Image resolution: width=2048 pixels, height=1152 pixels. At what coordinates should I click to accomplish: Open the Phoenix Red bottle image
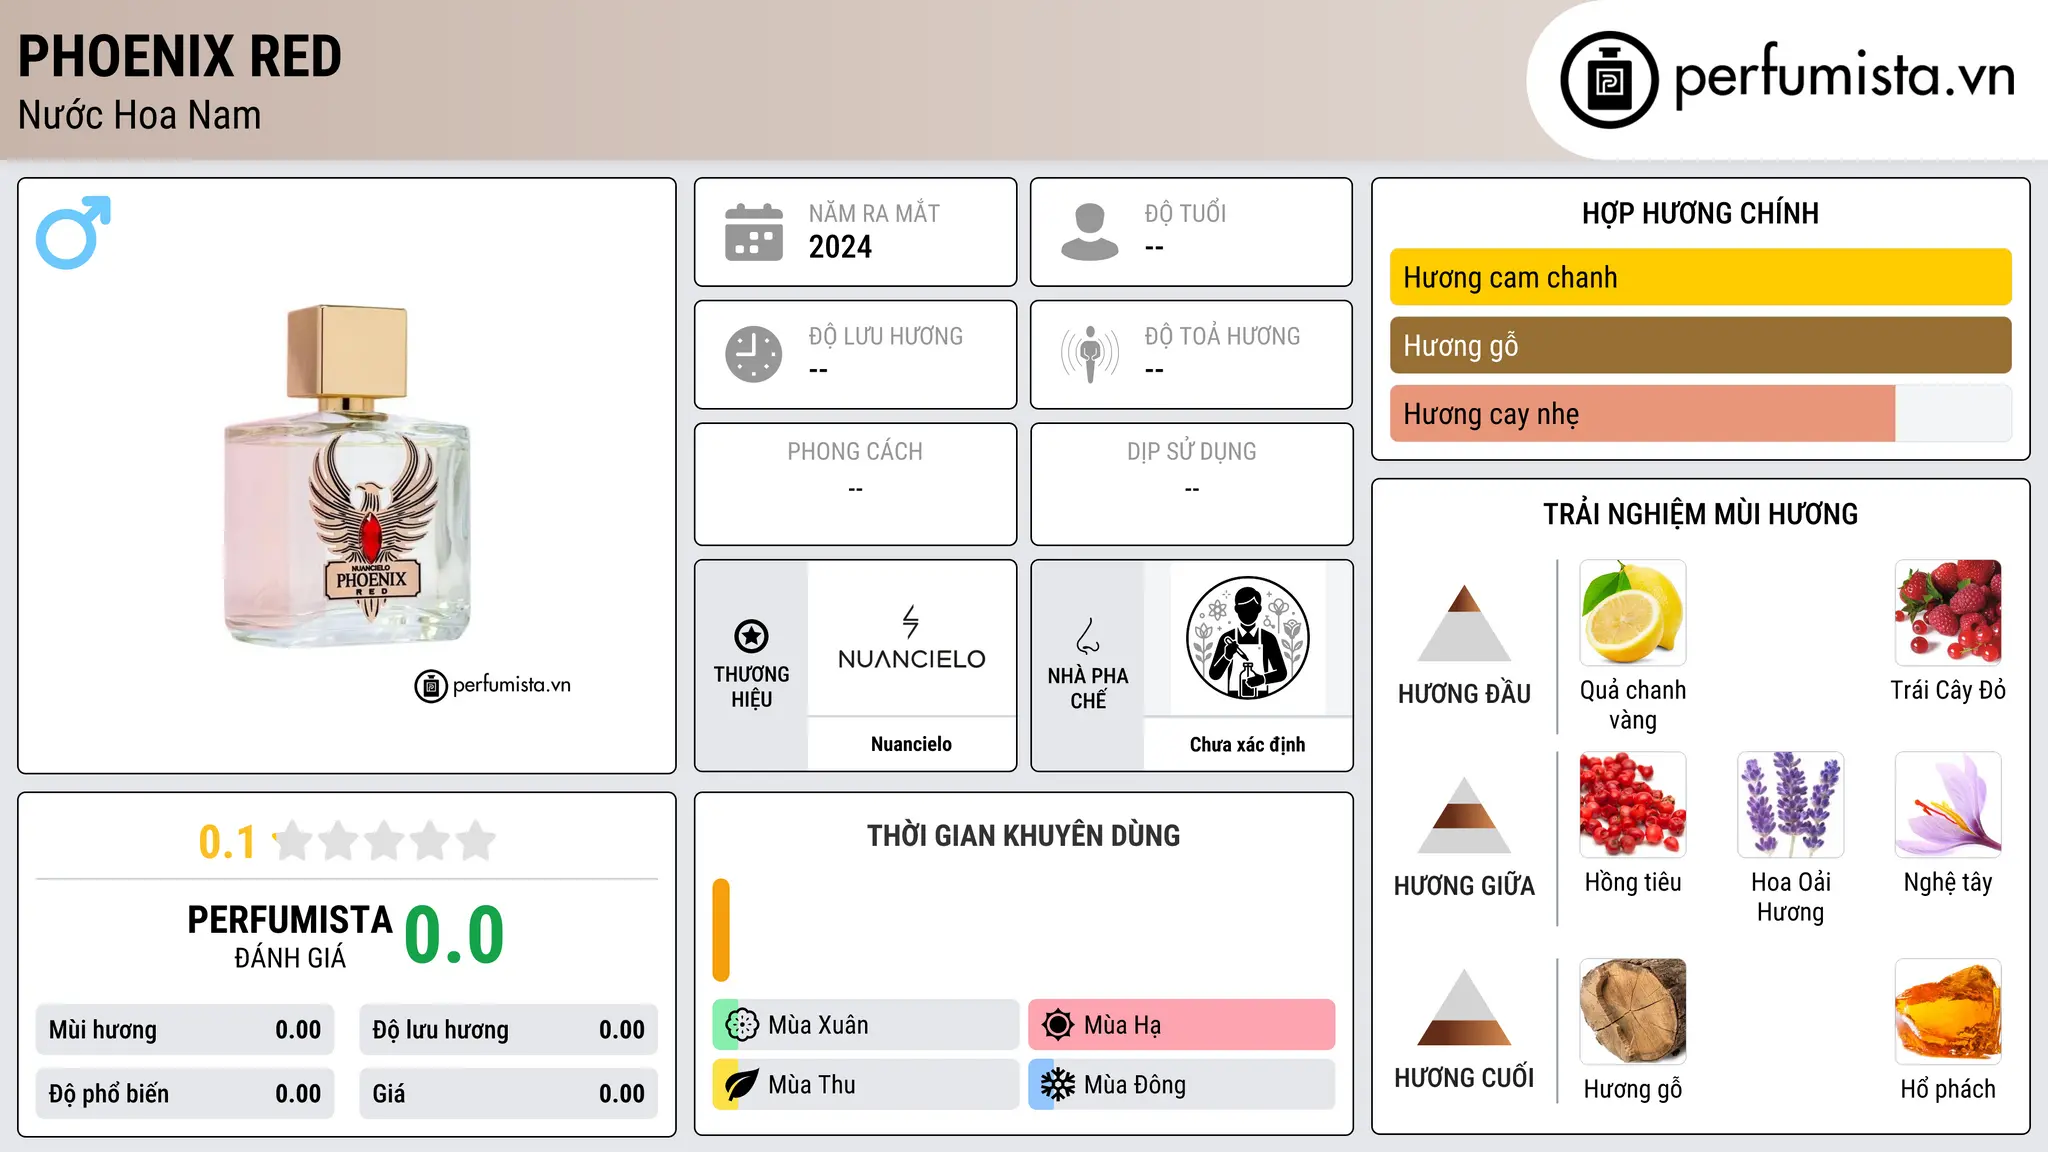tap(348, 476)
